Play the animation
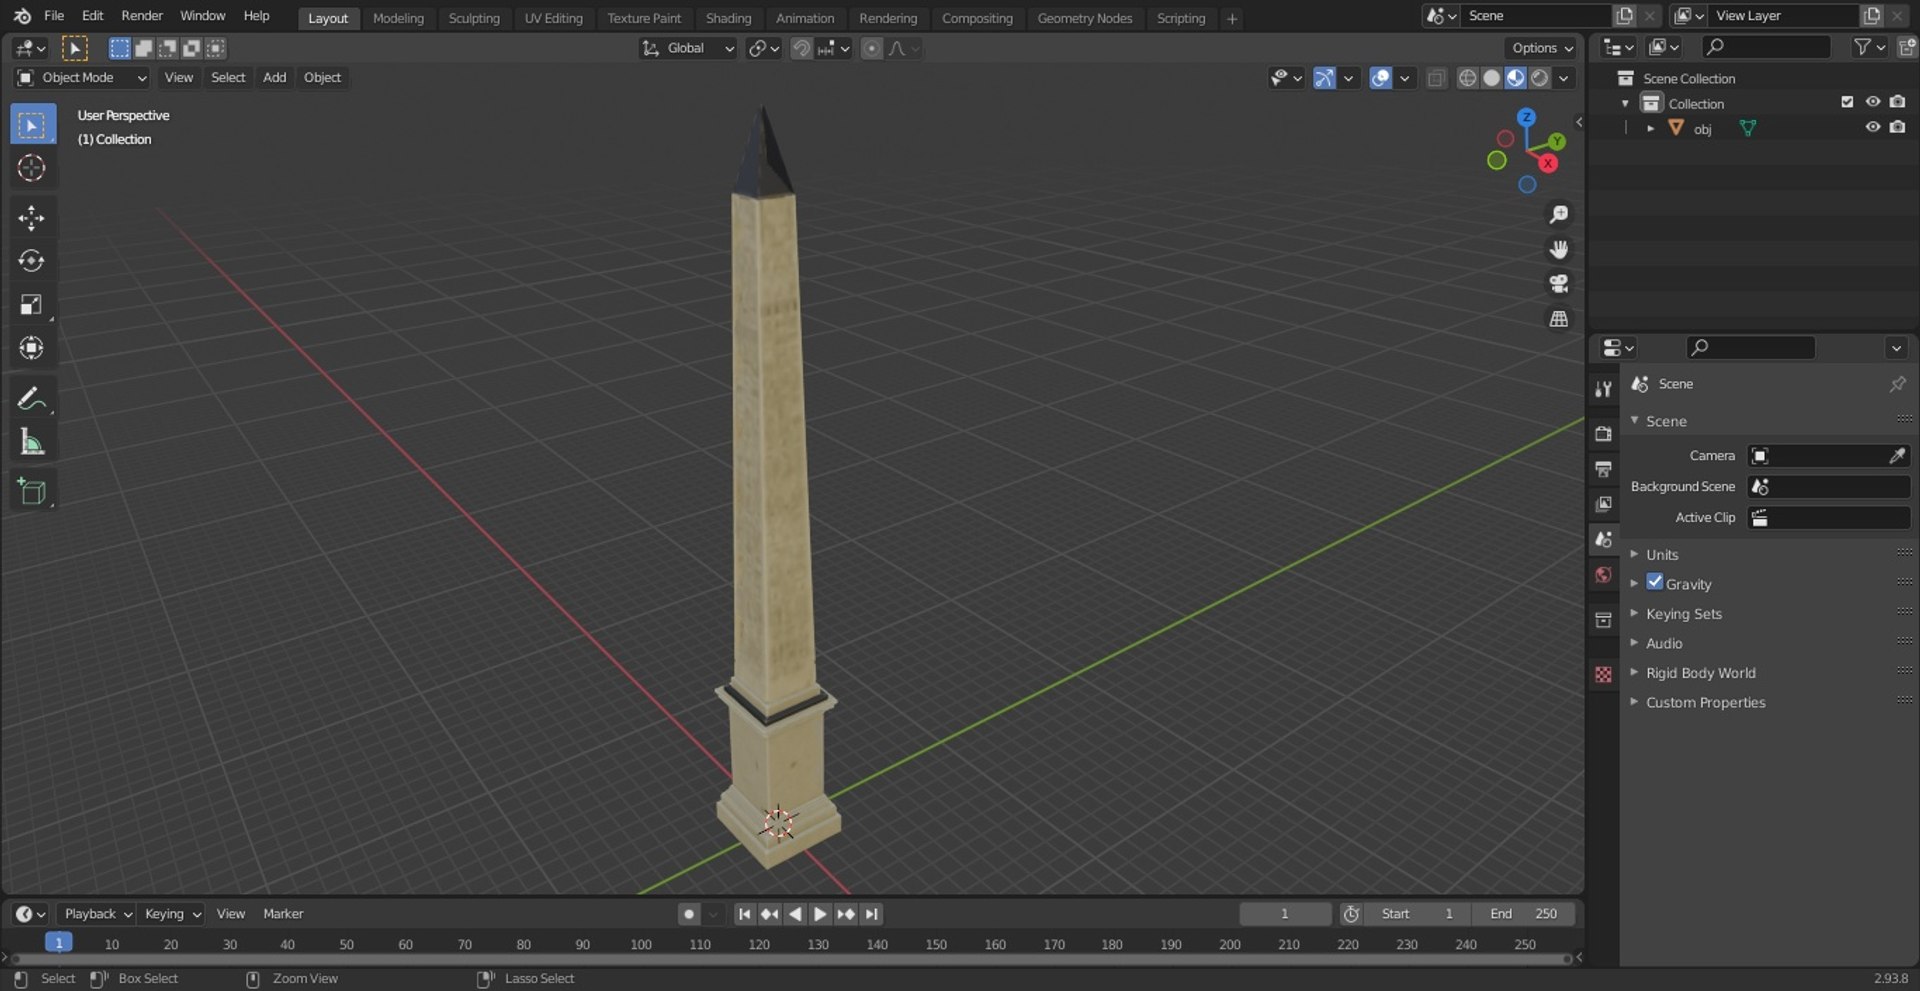The height and width of the screenshot is (991, 1920). click(x=820, y=914)
